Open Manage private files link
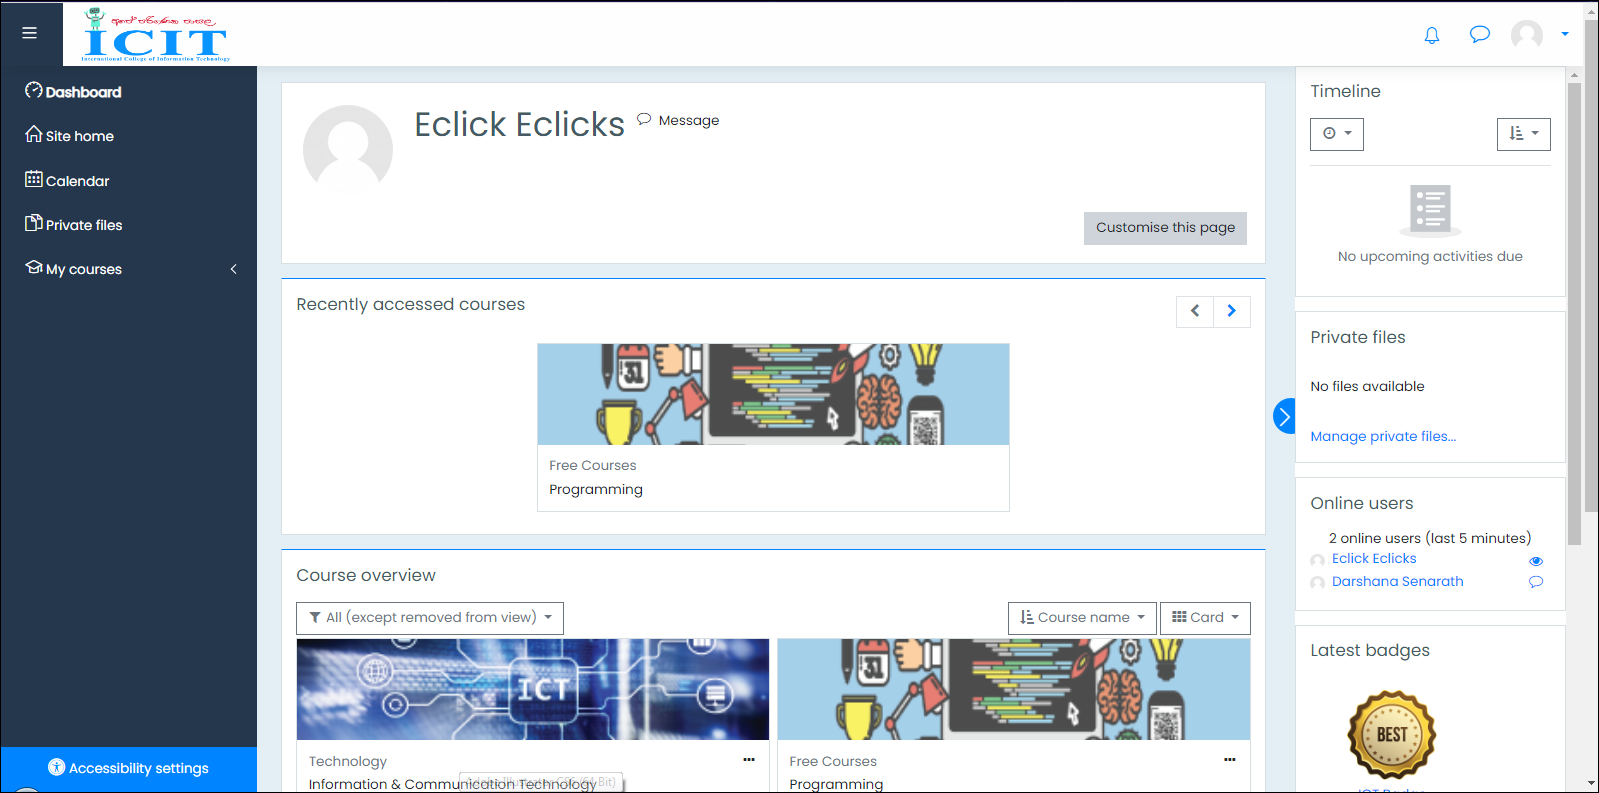 1382,436
